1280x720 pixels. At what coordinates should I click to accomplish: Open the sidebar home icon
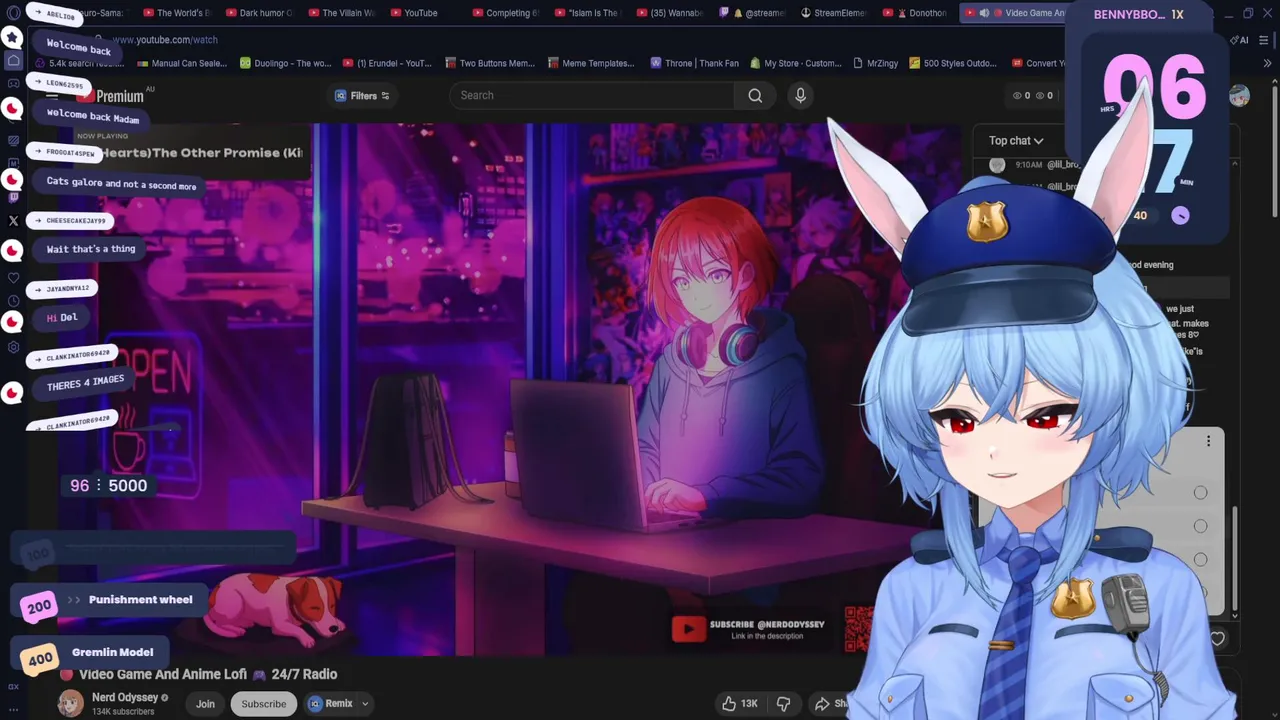pyautogui.click(x=13, y=60)
